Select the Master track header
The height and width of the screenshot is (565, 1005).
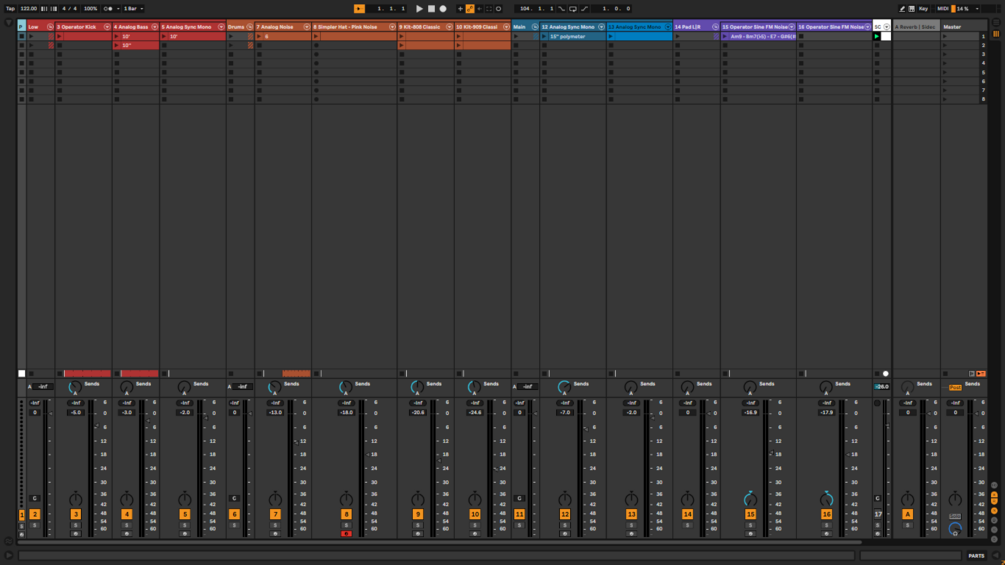(964, 27)
